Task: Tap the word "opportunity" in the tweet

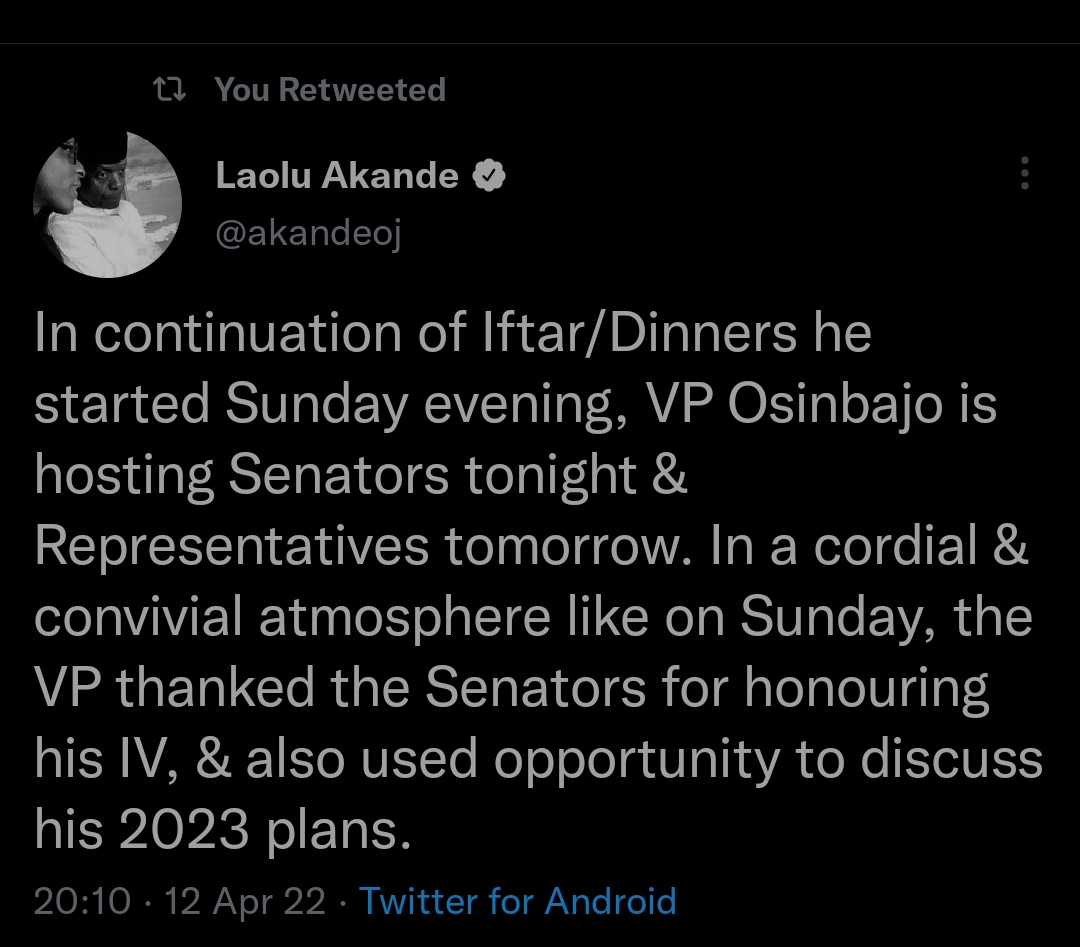Action: tap(638, 760)
